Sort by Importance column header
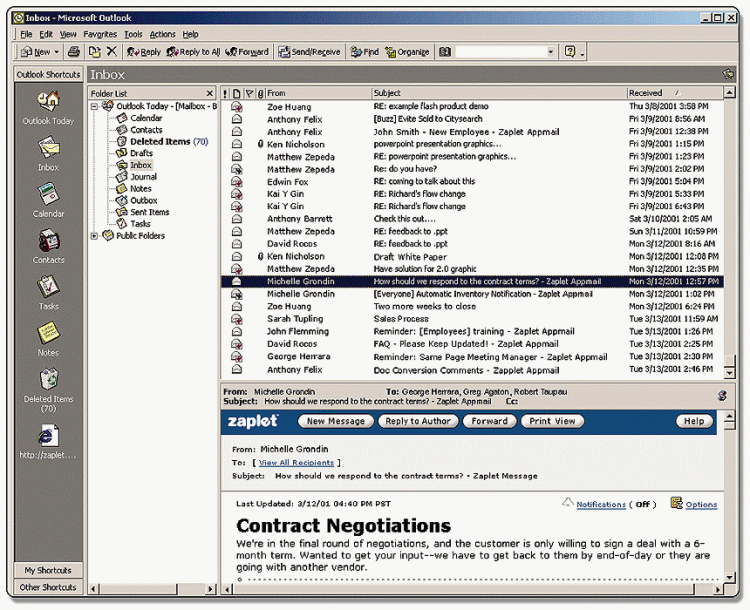 (x=225, y=93)
